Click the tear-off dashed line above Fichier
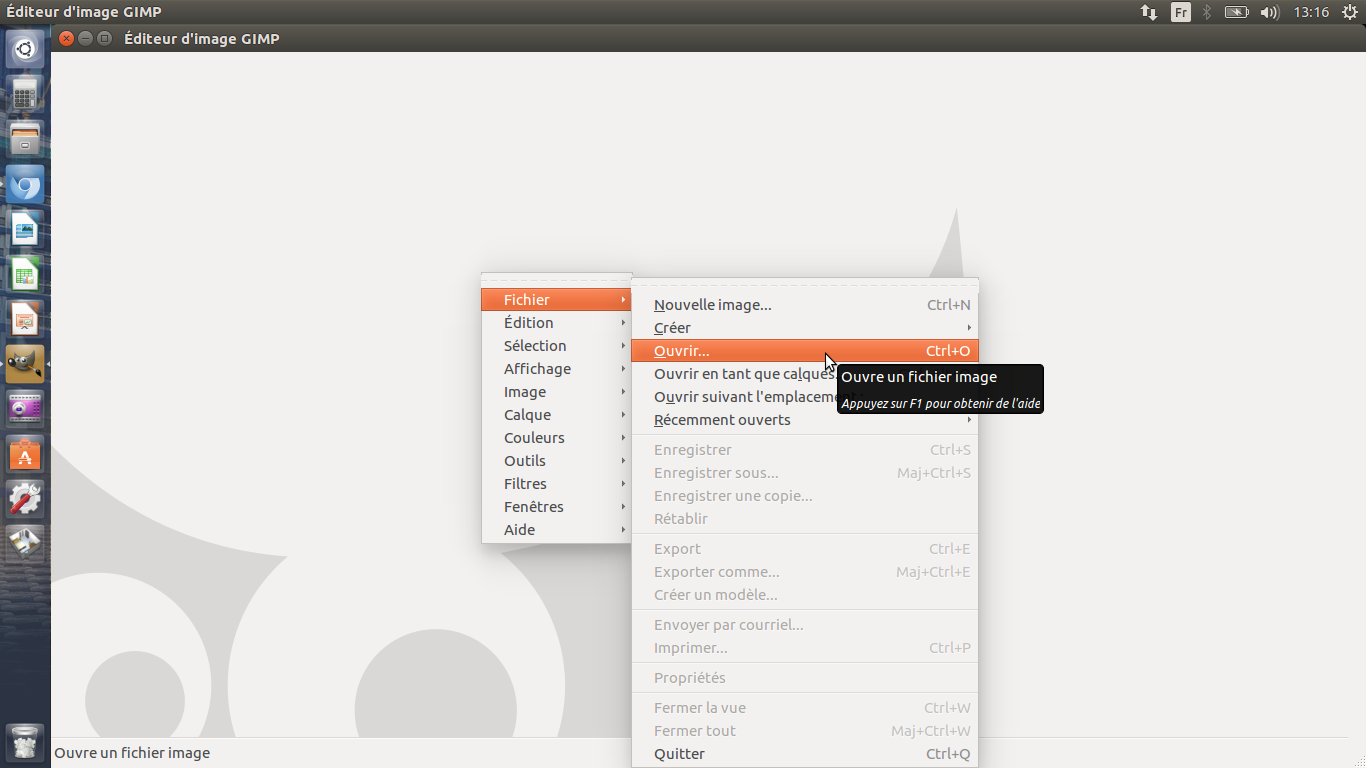The width and height of the screenshot is (1366, 768). click(556, 280)
